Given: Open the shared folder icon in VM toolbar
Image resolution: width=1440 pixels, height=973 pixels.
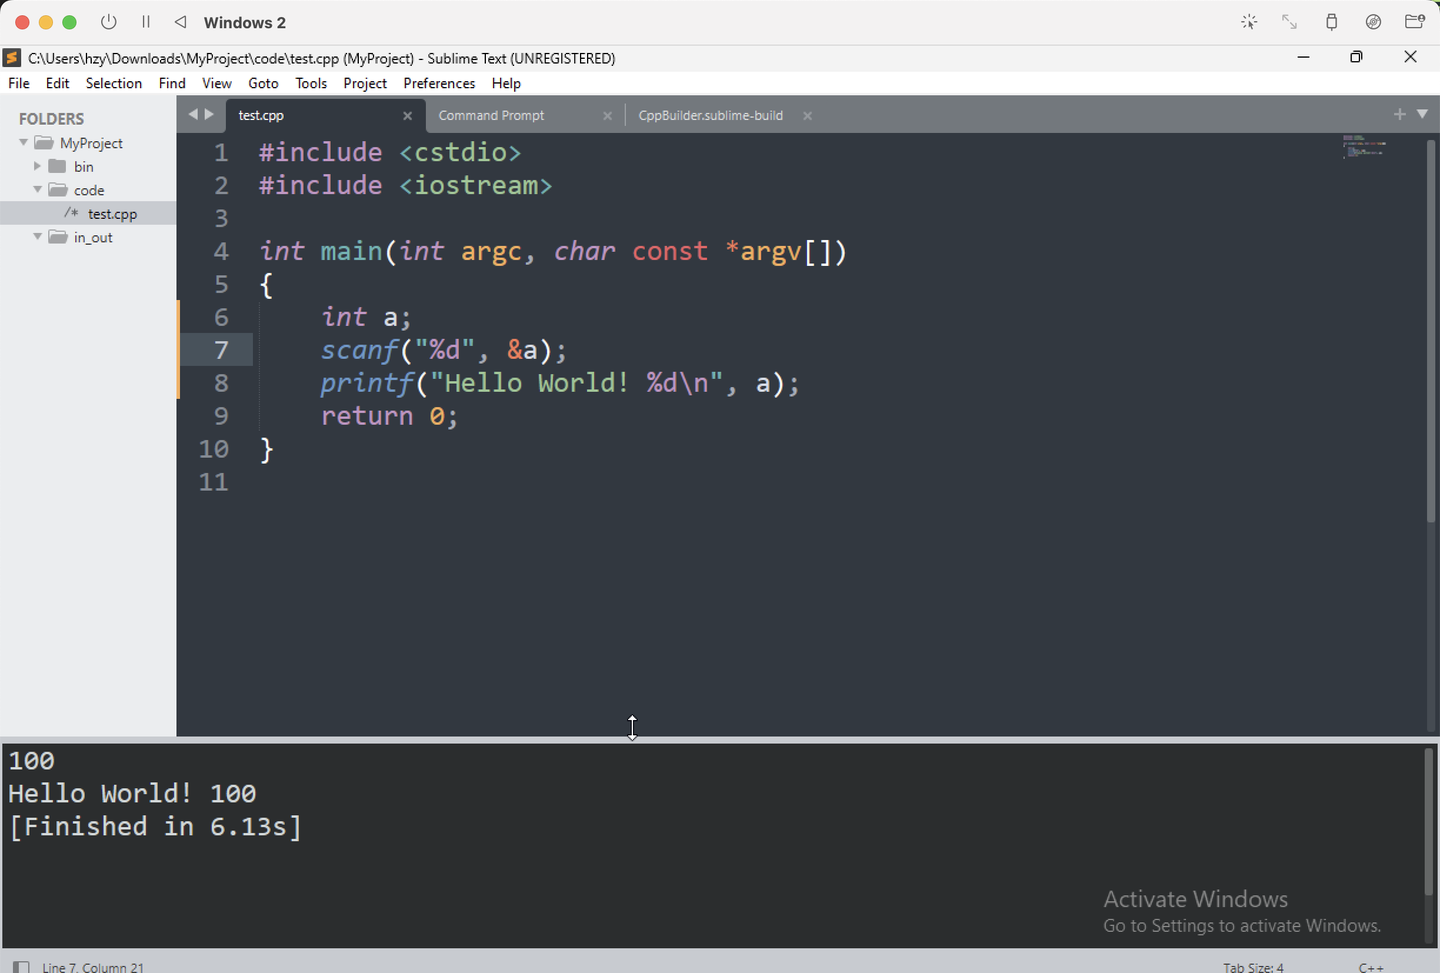Looking at the screenshot, I should click(x=1414, y=21).
